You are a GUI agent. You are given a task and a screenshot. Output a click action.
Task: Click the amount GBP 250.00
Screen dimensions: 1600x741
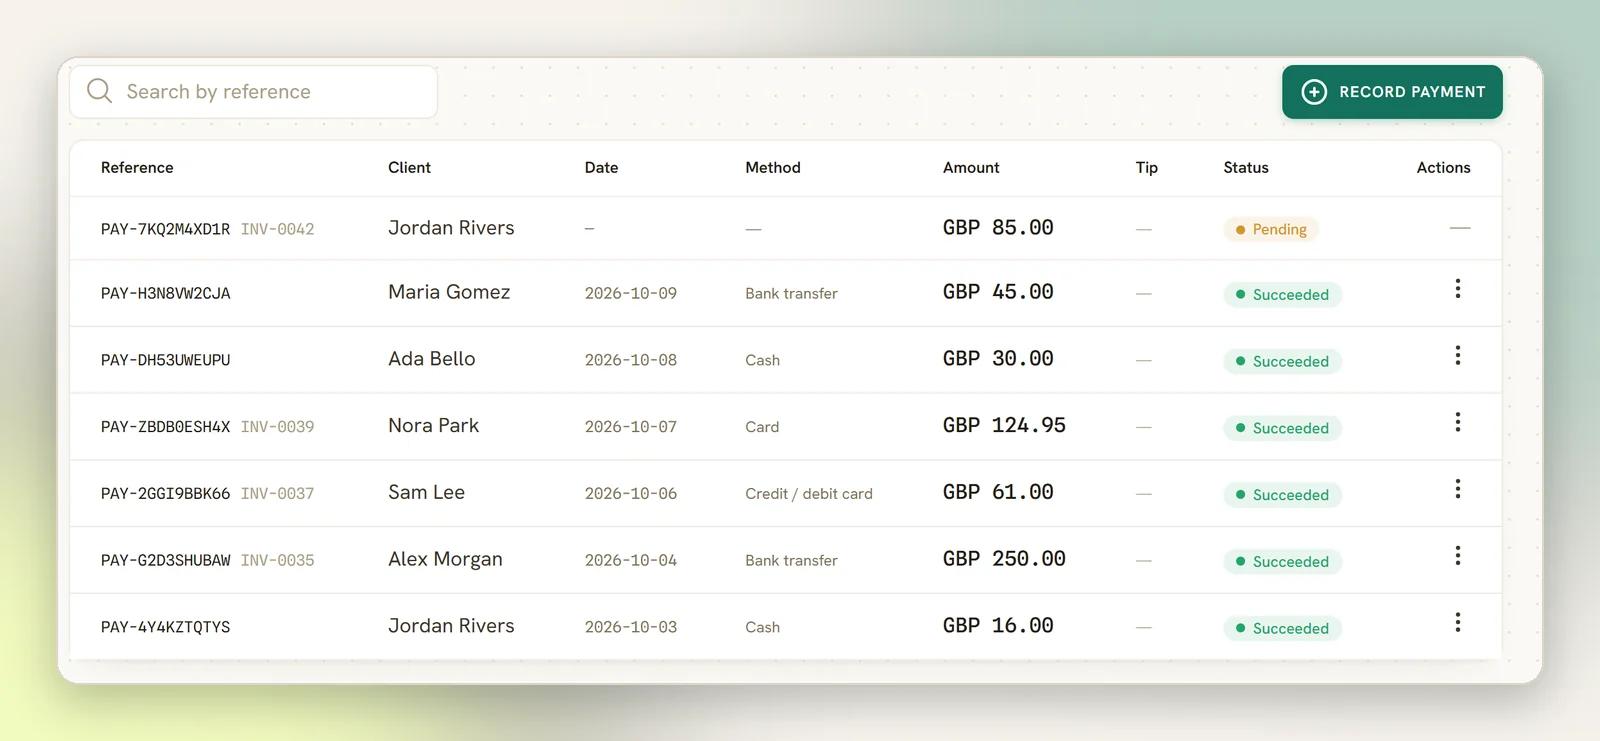click(1004, 559)
